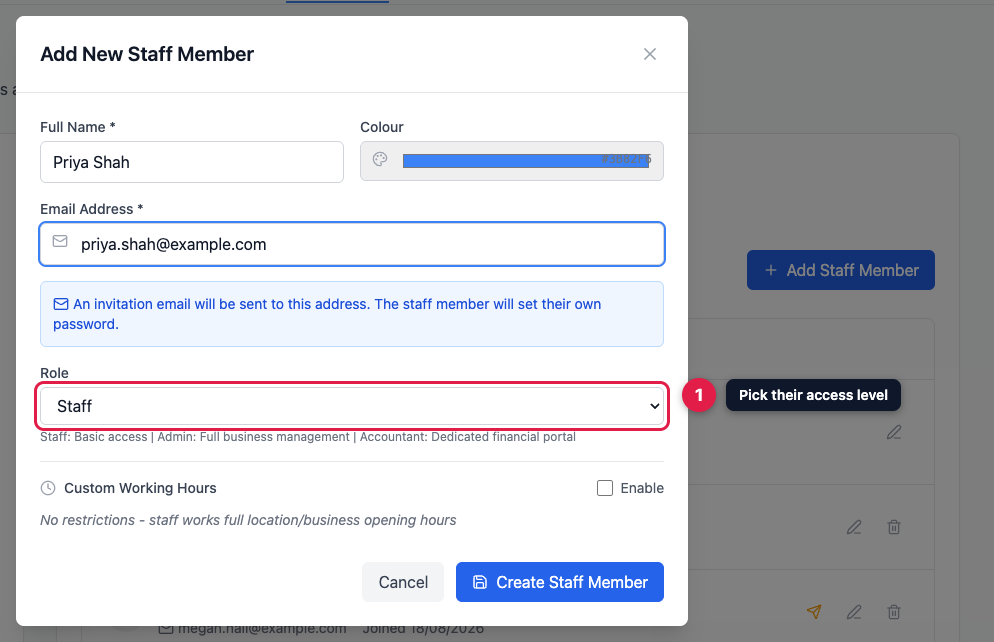Screen dimensions: 994x642
Task: Click the 'Staff: Basic access' role helper text
Action: pyautogui.click(x=308, y=437)
